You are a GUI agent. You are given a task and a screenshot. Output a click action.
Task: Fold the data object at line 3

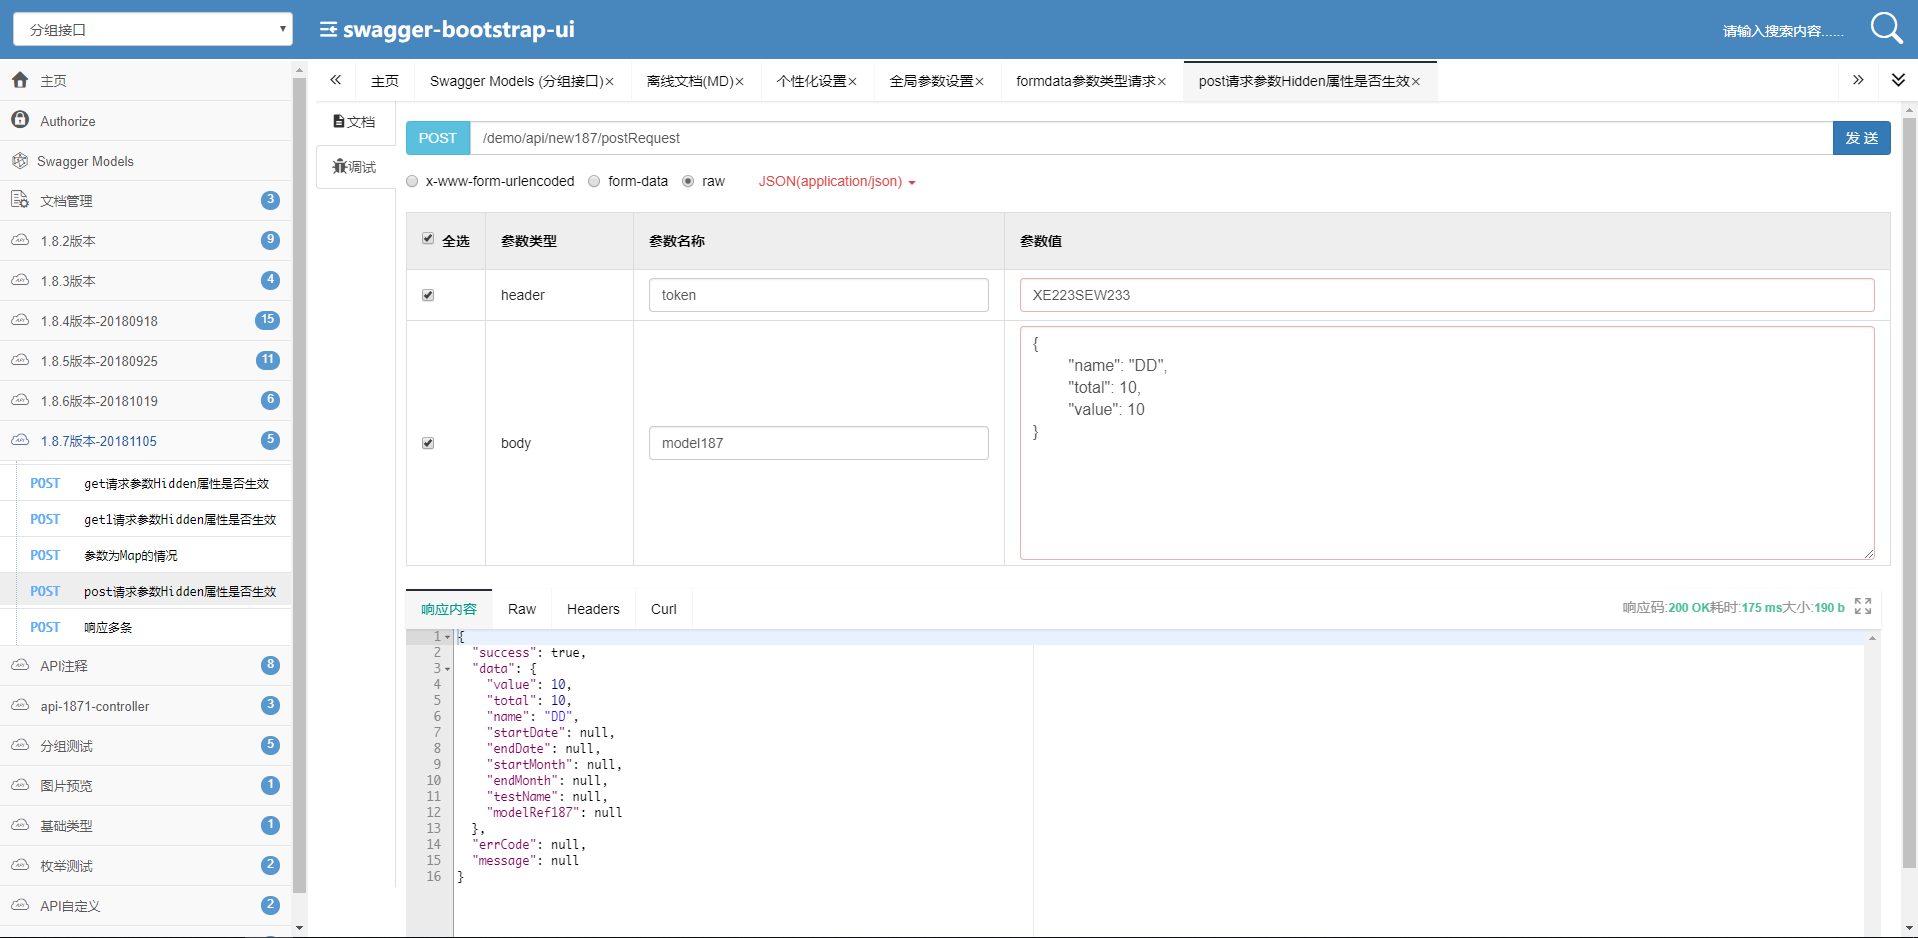[447, 669]
